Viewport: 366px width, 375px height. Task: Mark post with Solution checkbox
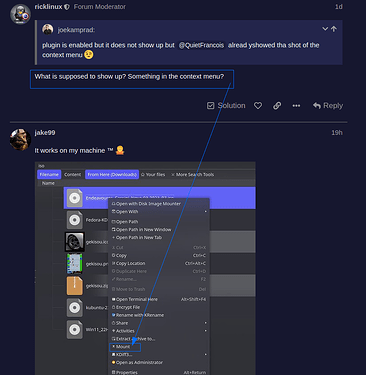point(226,106)
